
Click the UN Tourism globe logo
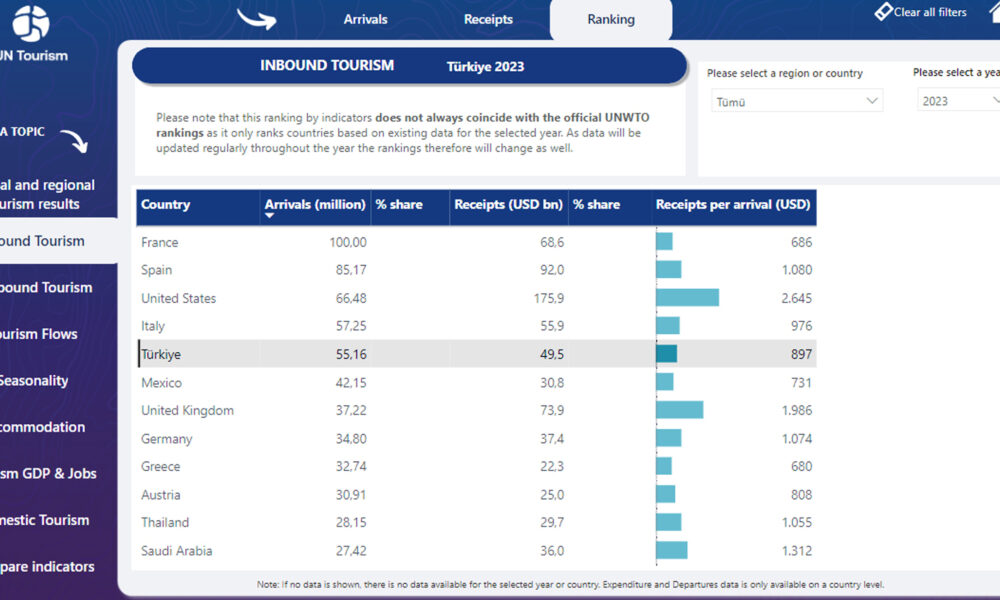(x=31, y=22)
